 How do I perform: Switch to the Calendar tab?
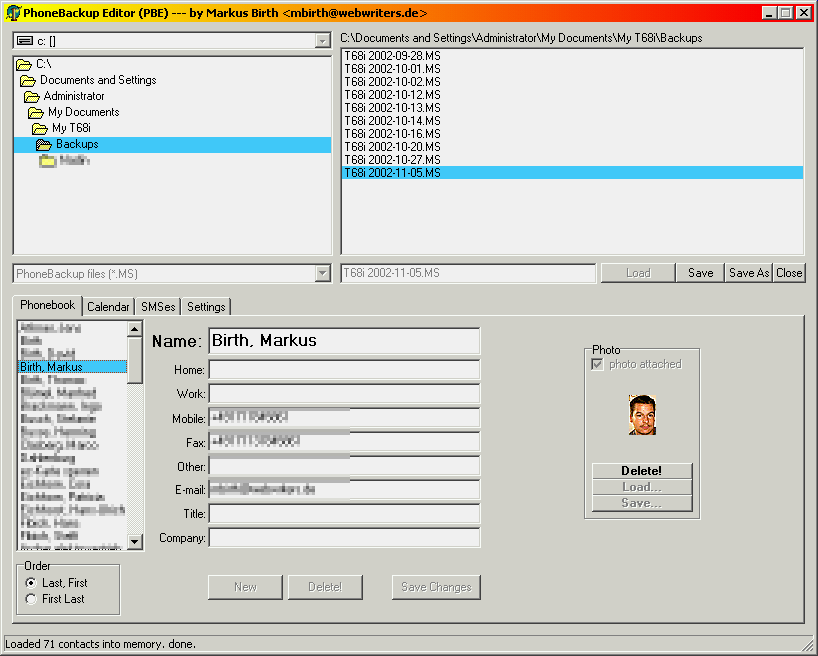(x=108, y=307)
